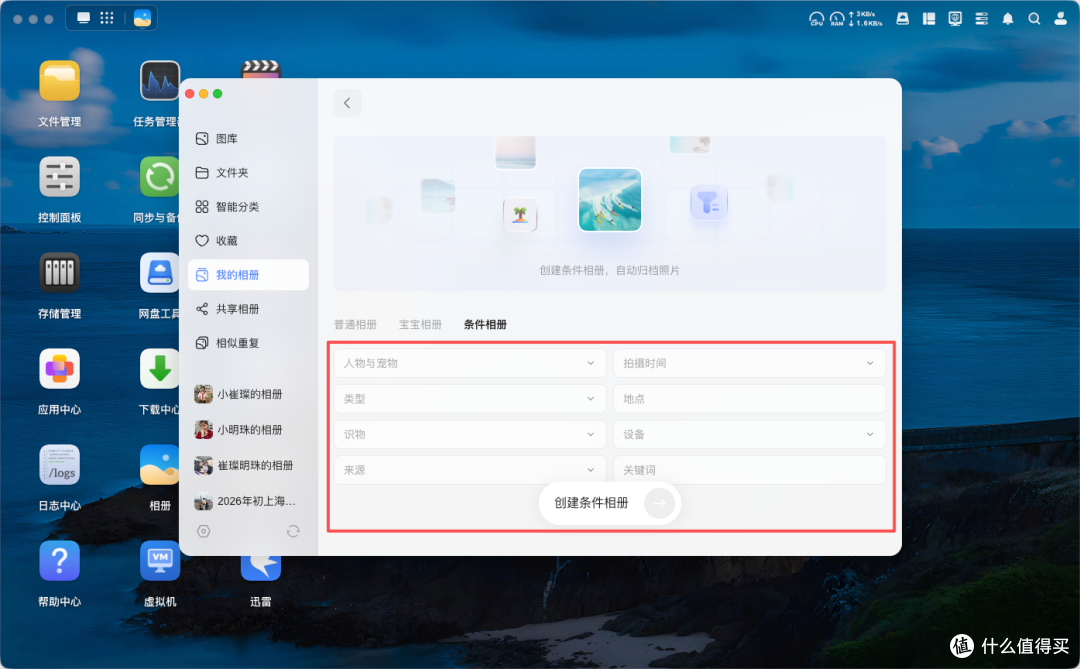Expand 识物 dropdown
The width and height of the screenshot is (1080, 669).
(470, 435)
